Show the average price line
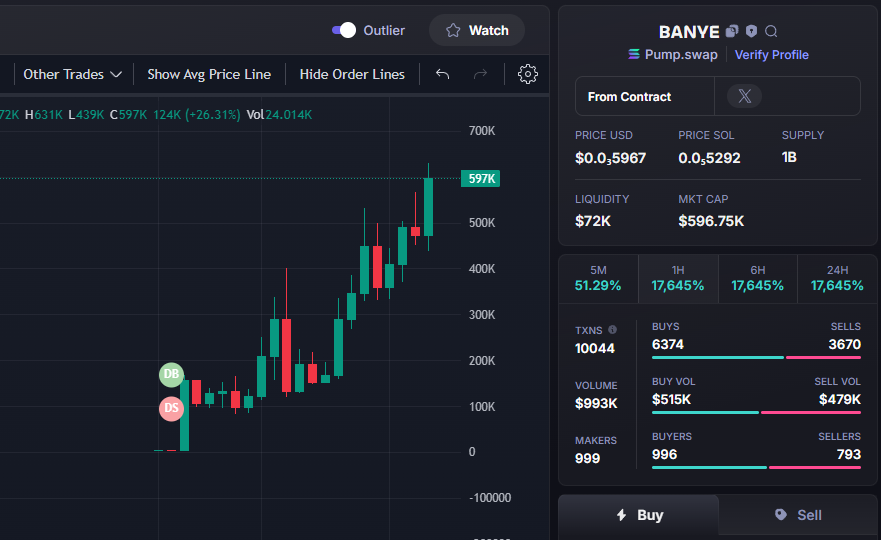 click(209, 74)
